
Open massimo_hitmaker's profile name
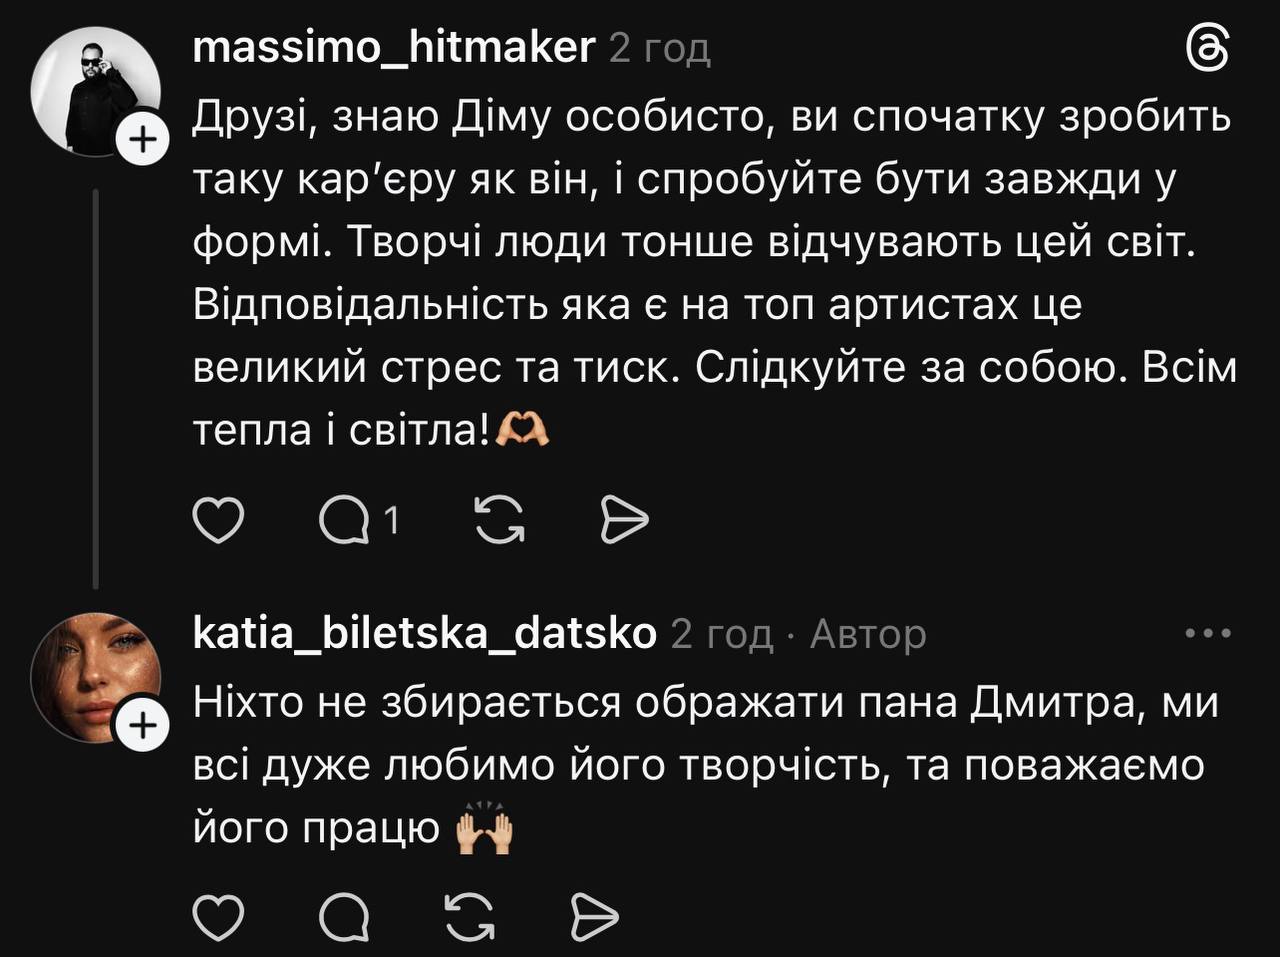(394, 46)
